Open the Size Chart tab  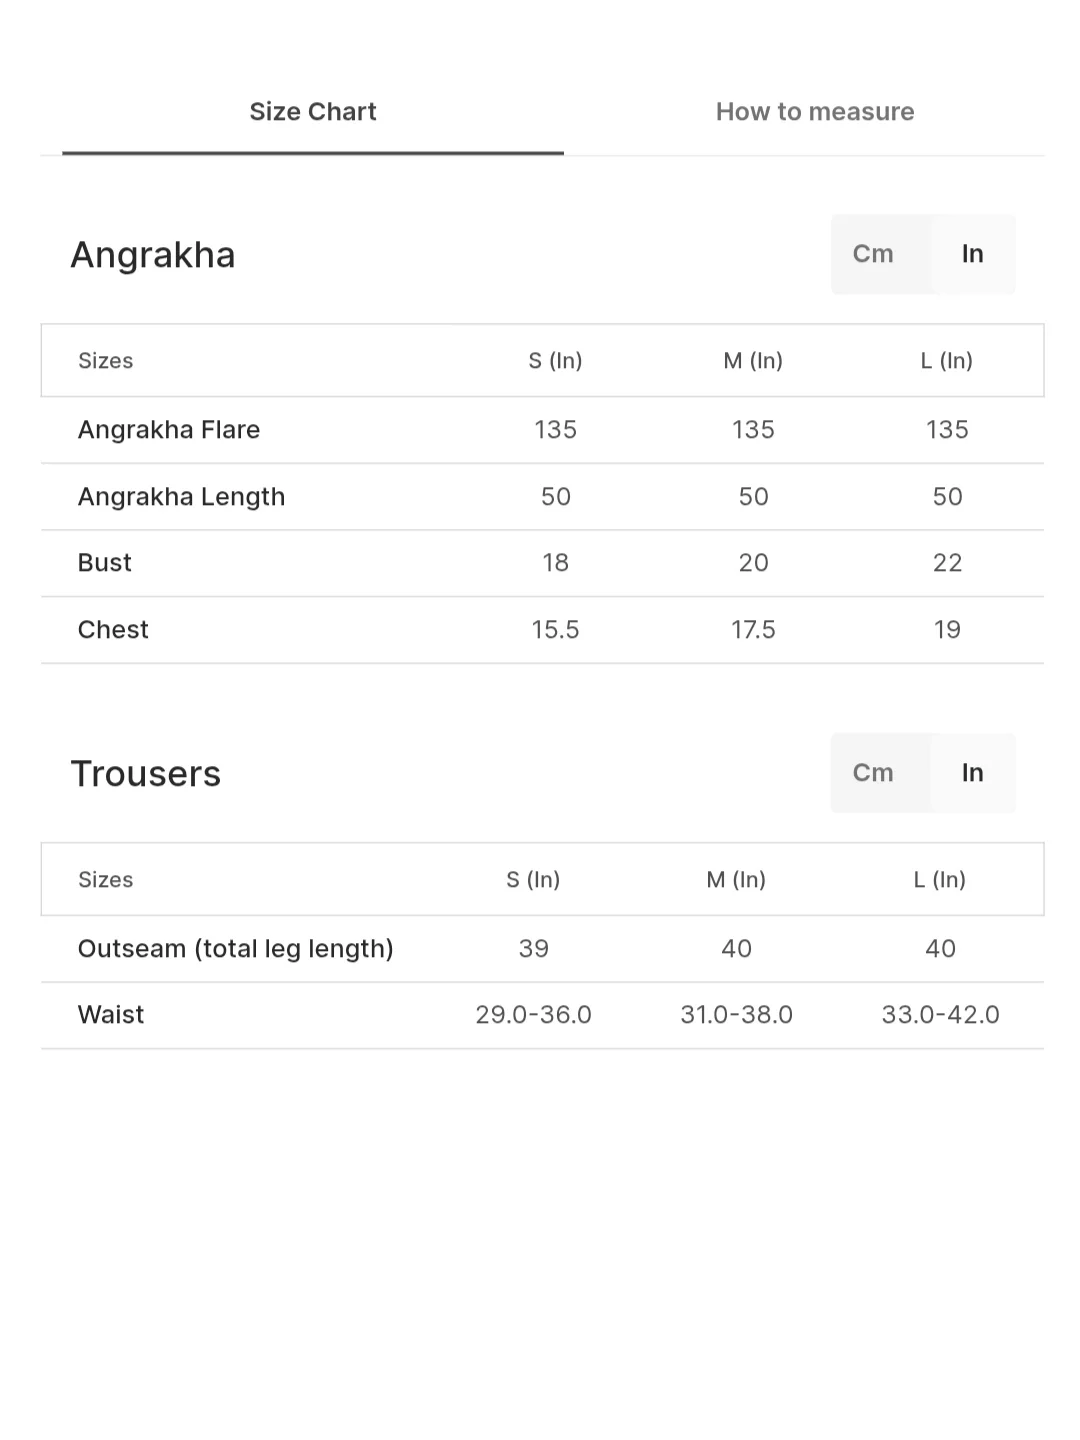point(312,111)
